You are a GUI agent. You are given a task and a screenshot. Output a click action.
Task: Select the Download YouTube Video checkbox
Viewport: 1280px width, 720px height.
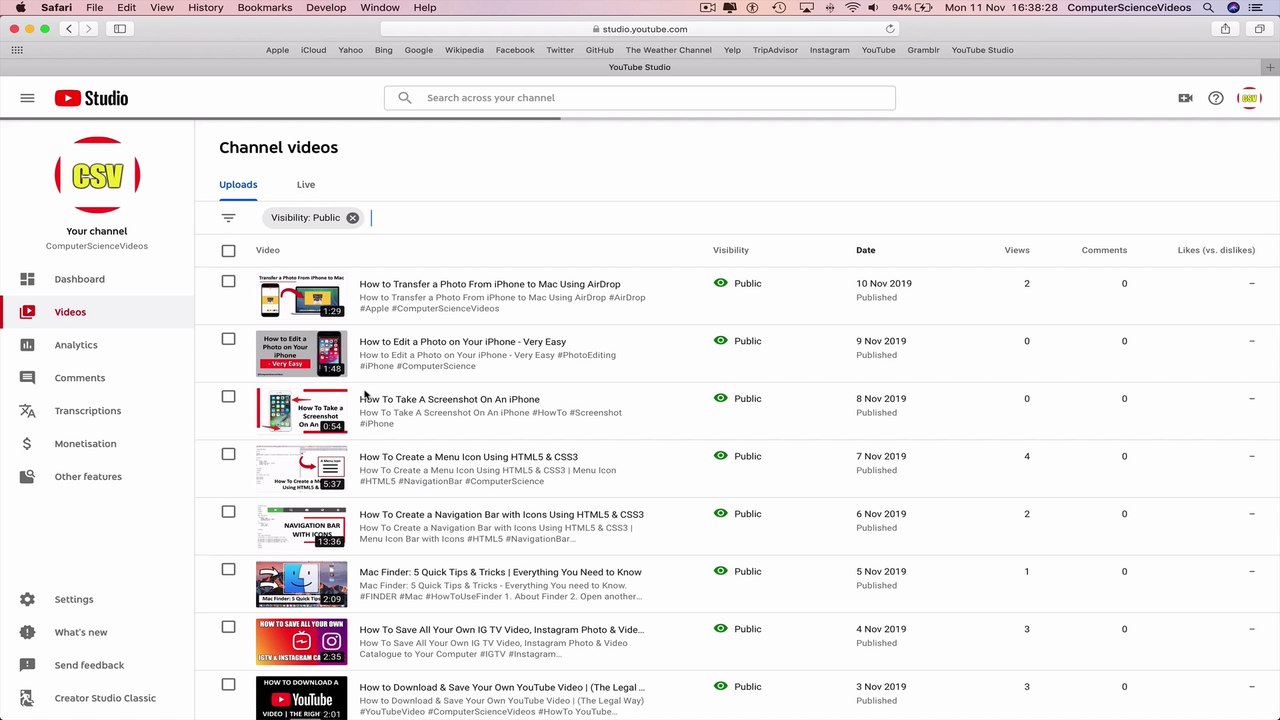coord(228,685)
